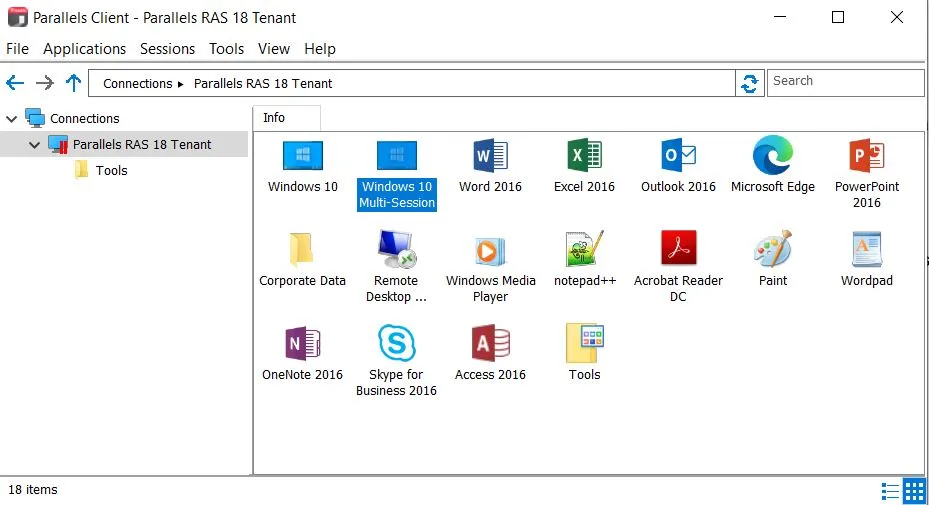Collapse the Connections tree node

[12, 119]
